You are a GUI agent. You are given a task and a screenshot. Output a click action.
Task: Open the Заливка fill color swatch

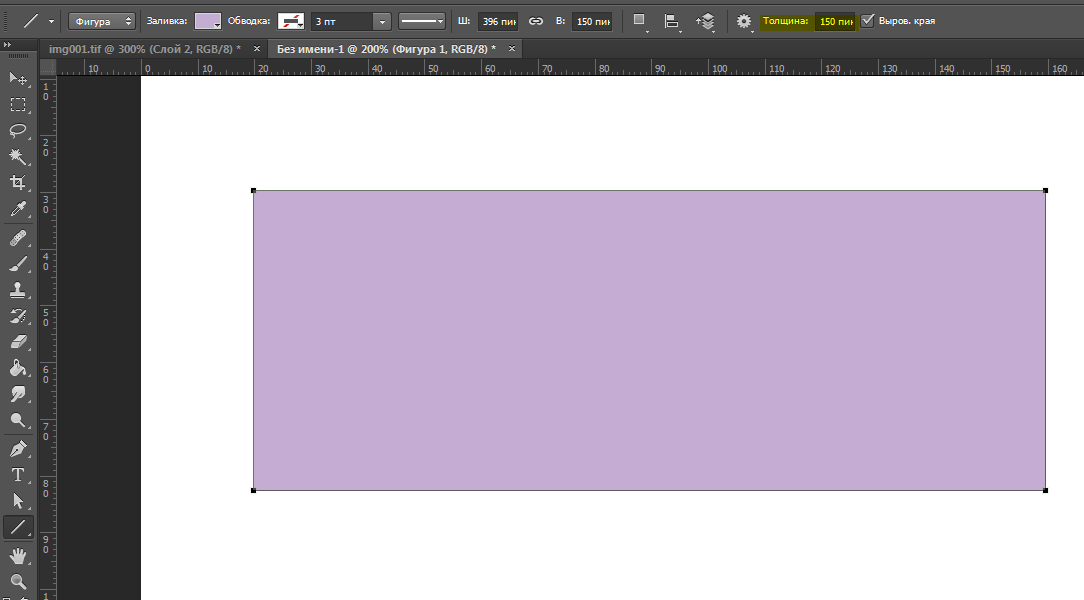[207, 21]
